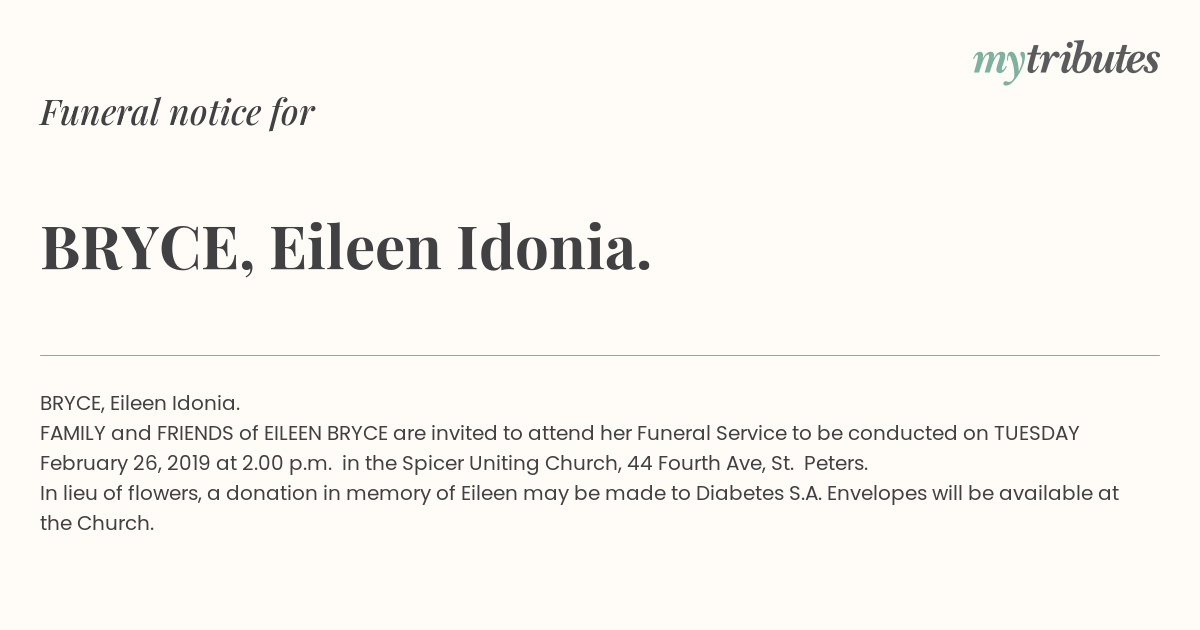Click the large 'BRYCE, Eileen Idonia.' title

click(346, 248)
